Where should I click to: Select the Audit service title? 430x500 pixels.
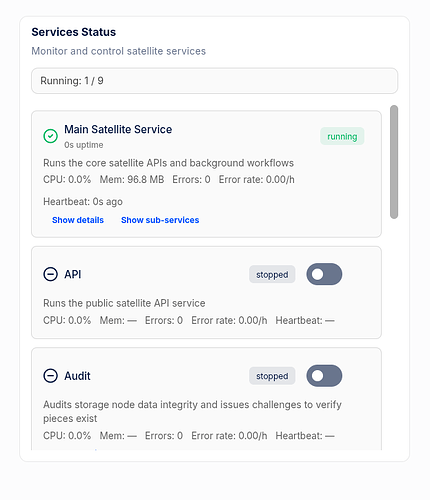(x=77, y=376)
